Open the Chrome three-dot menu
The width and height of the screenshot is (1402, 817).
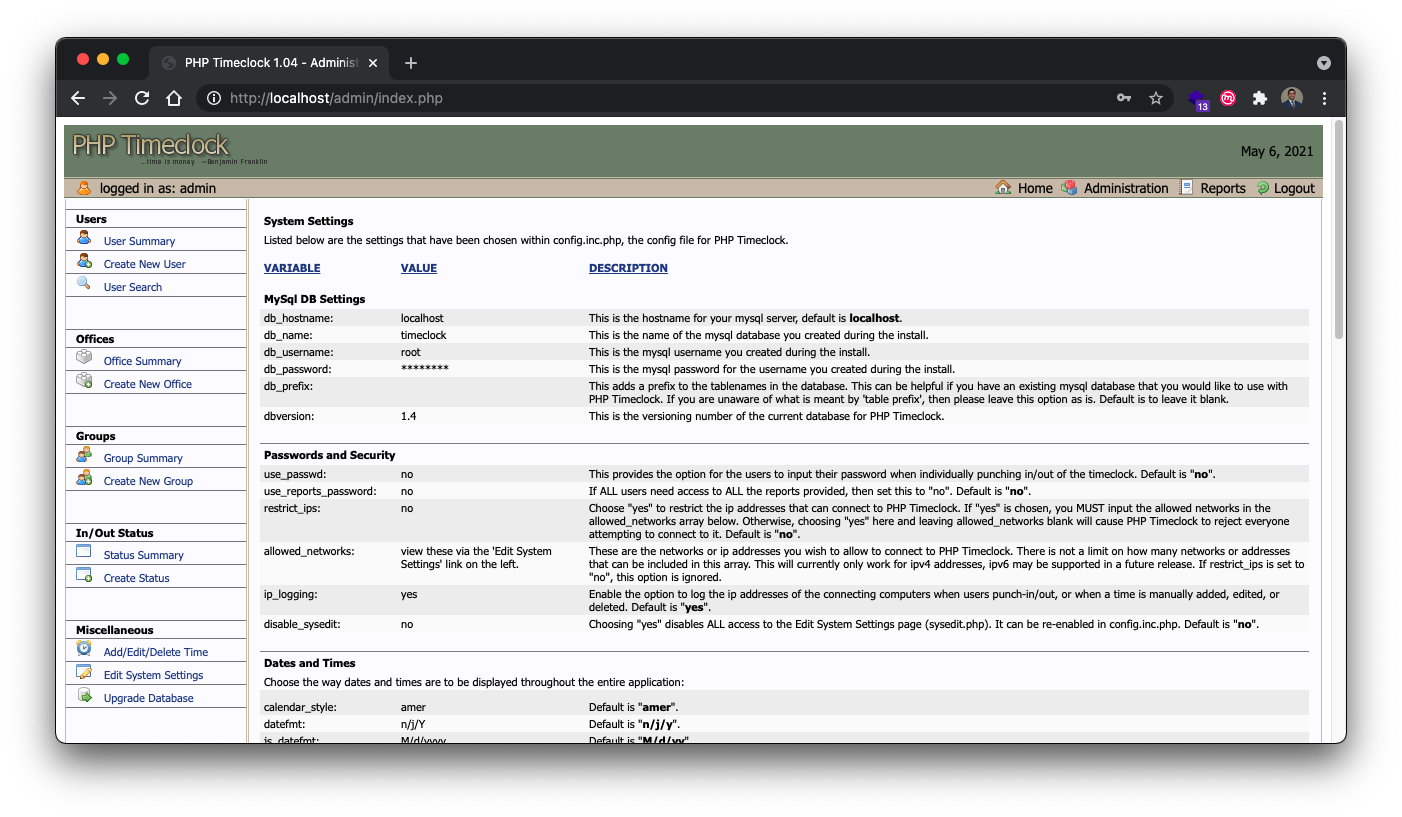click(1324, 98)
